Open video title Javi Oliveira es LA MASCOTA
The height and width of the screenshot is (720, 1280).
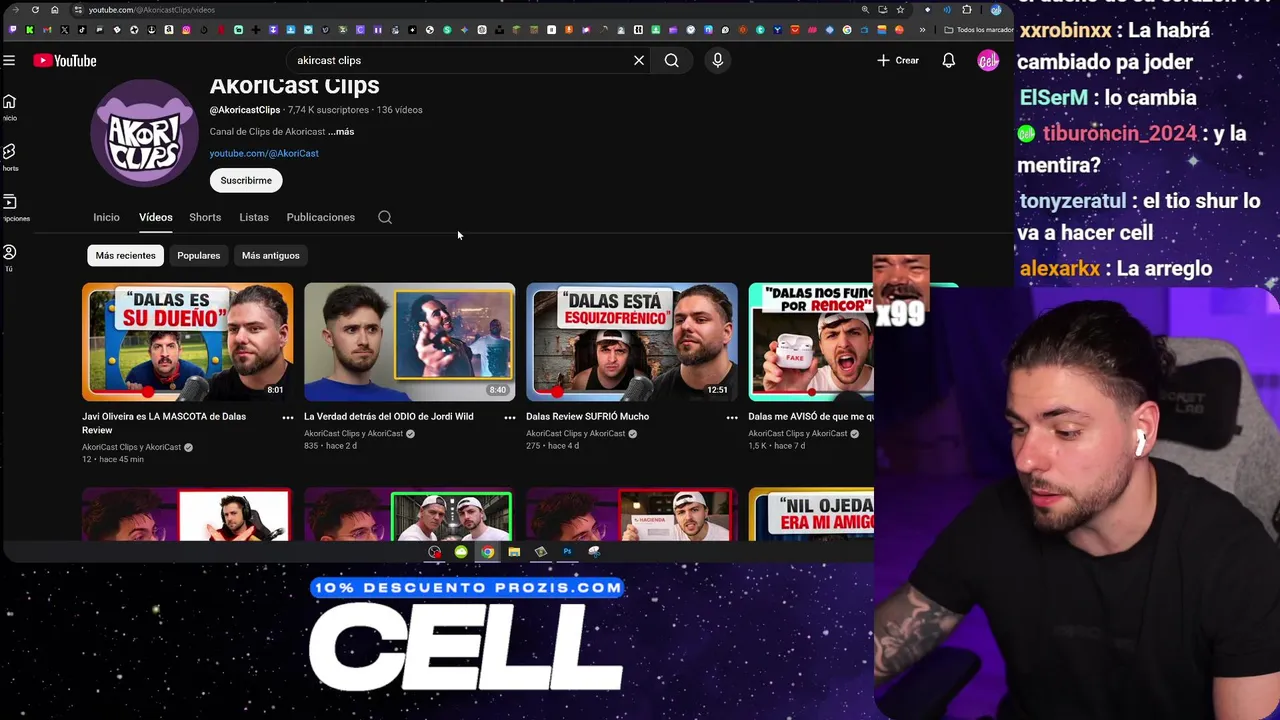point(164,423)
